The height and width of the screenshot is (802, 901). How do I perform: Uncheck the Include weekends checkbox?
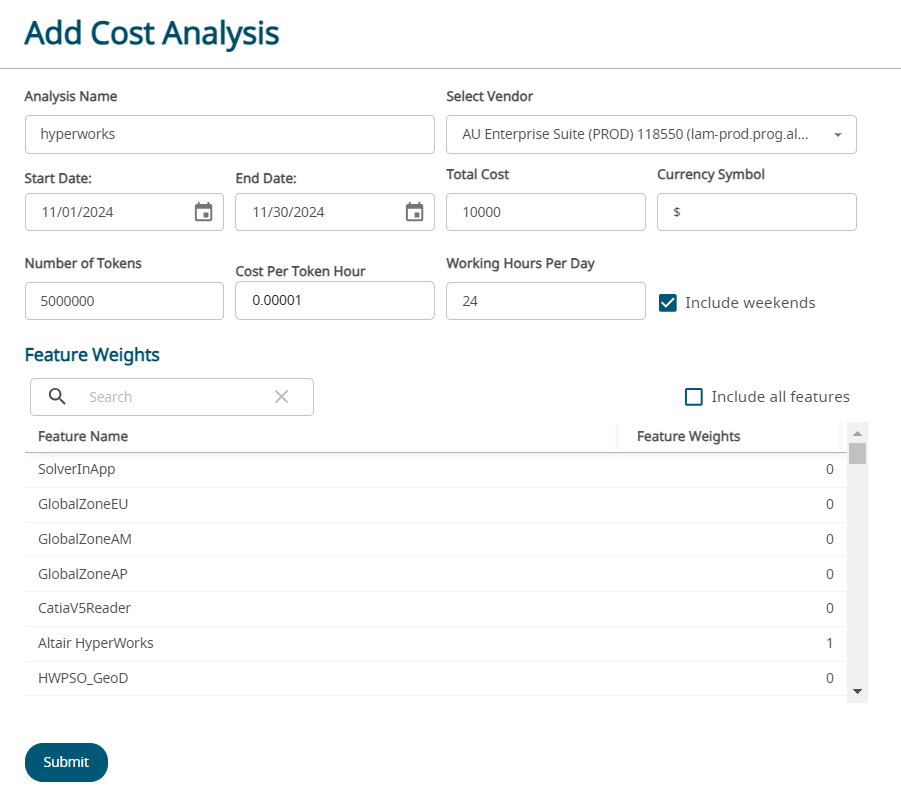[668, 303]
